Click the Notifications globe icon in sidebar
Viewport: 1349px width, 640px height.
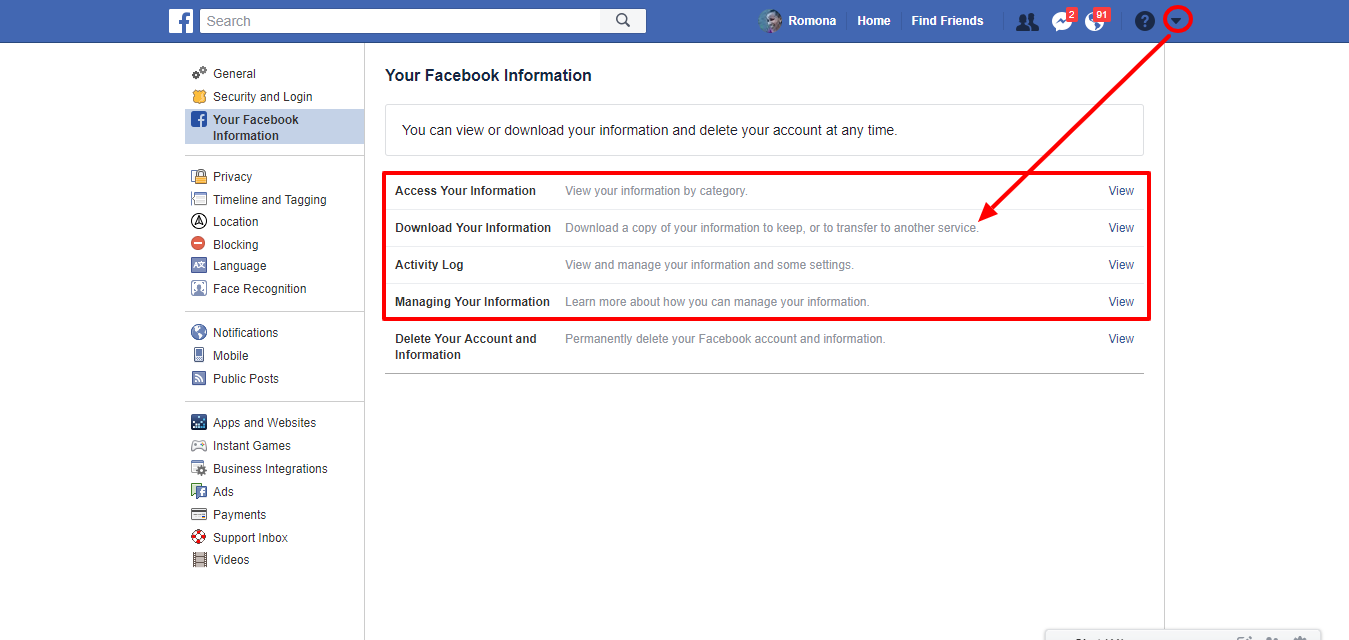(199, 333)
